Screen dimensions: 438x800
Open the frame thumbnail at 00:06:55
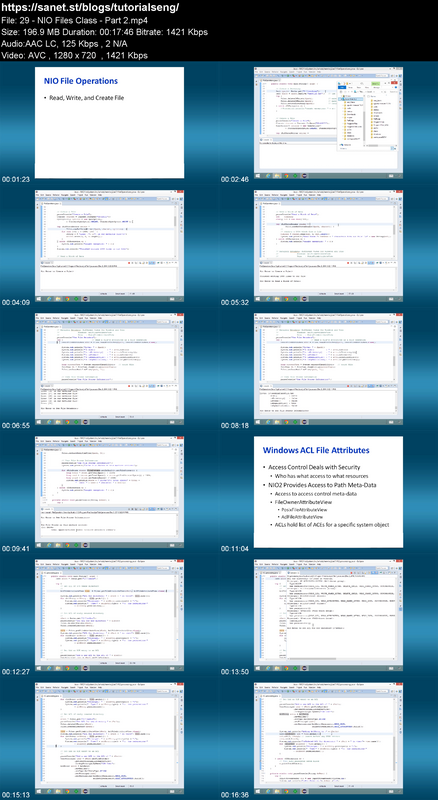coord(109,369)
